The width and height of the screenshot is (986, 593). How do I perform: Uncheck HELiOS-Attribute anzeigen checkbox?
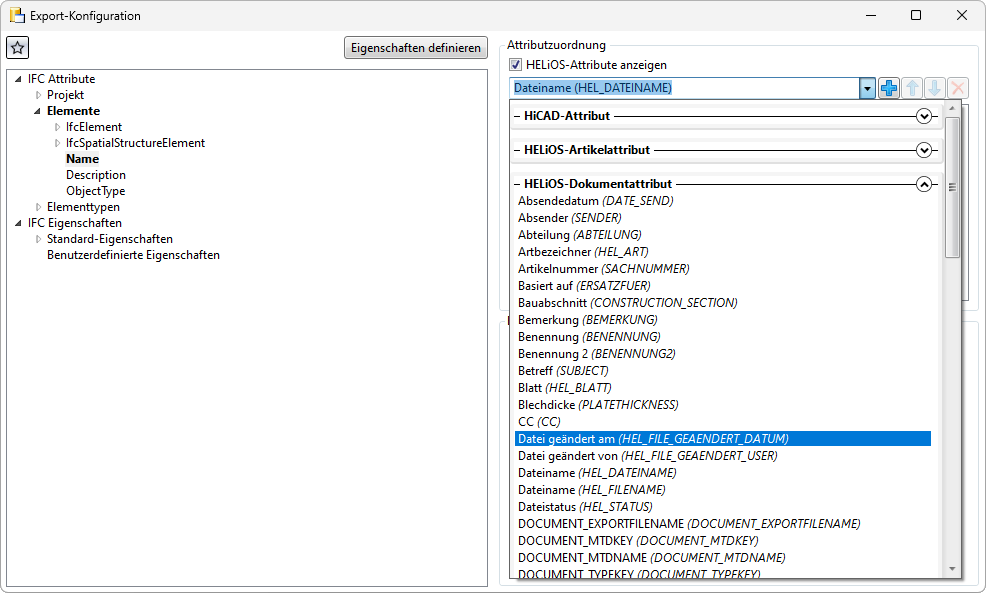pos(516,65)
